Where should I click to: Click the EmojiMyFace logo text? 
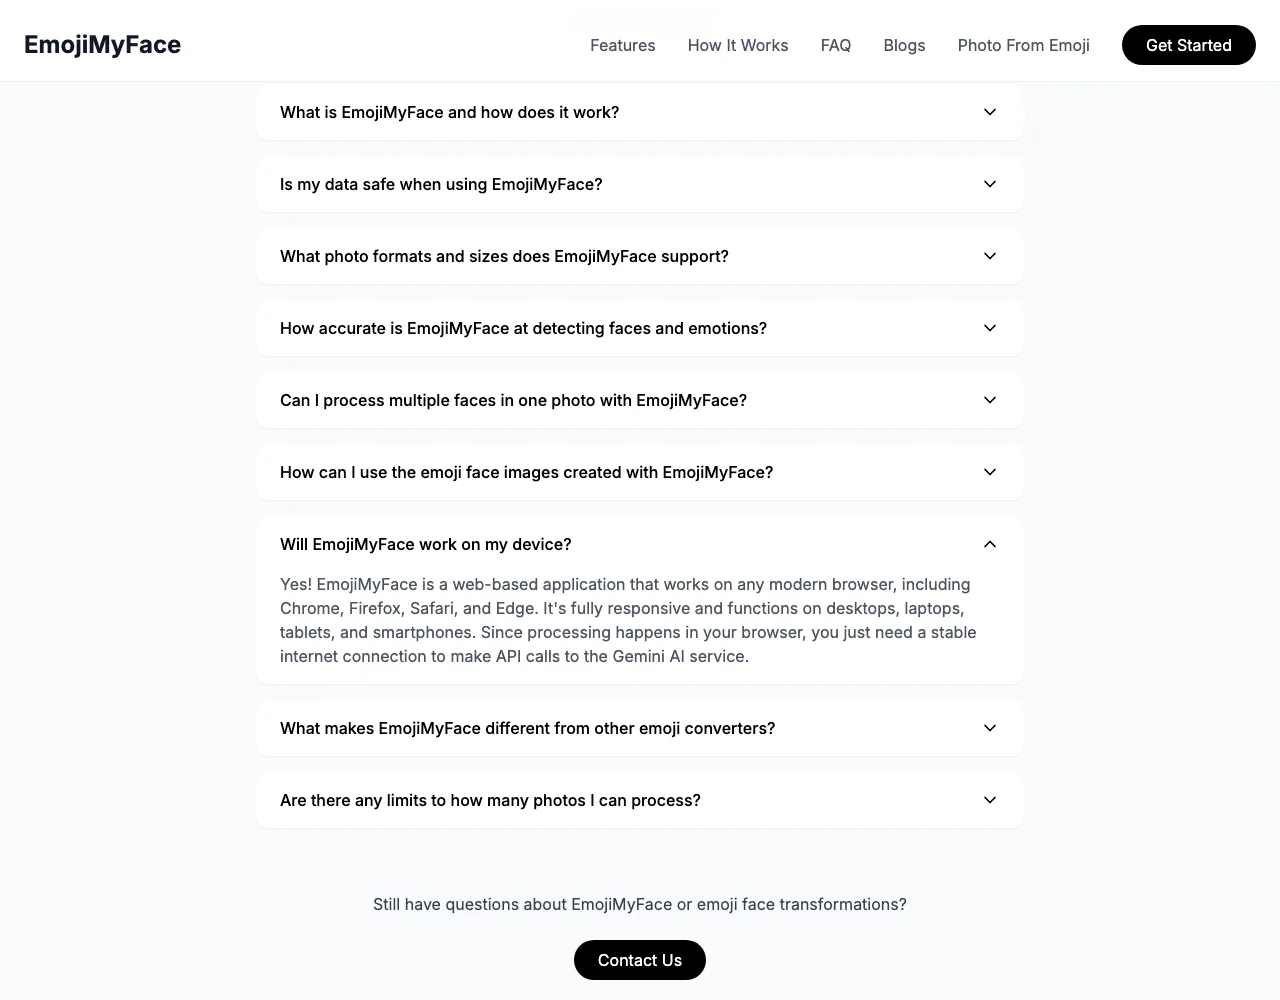coord(102,45)
